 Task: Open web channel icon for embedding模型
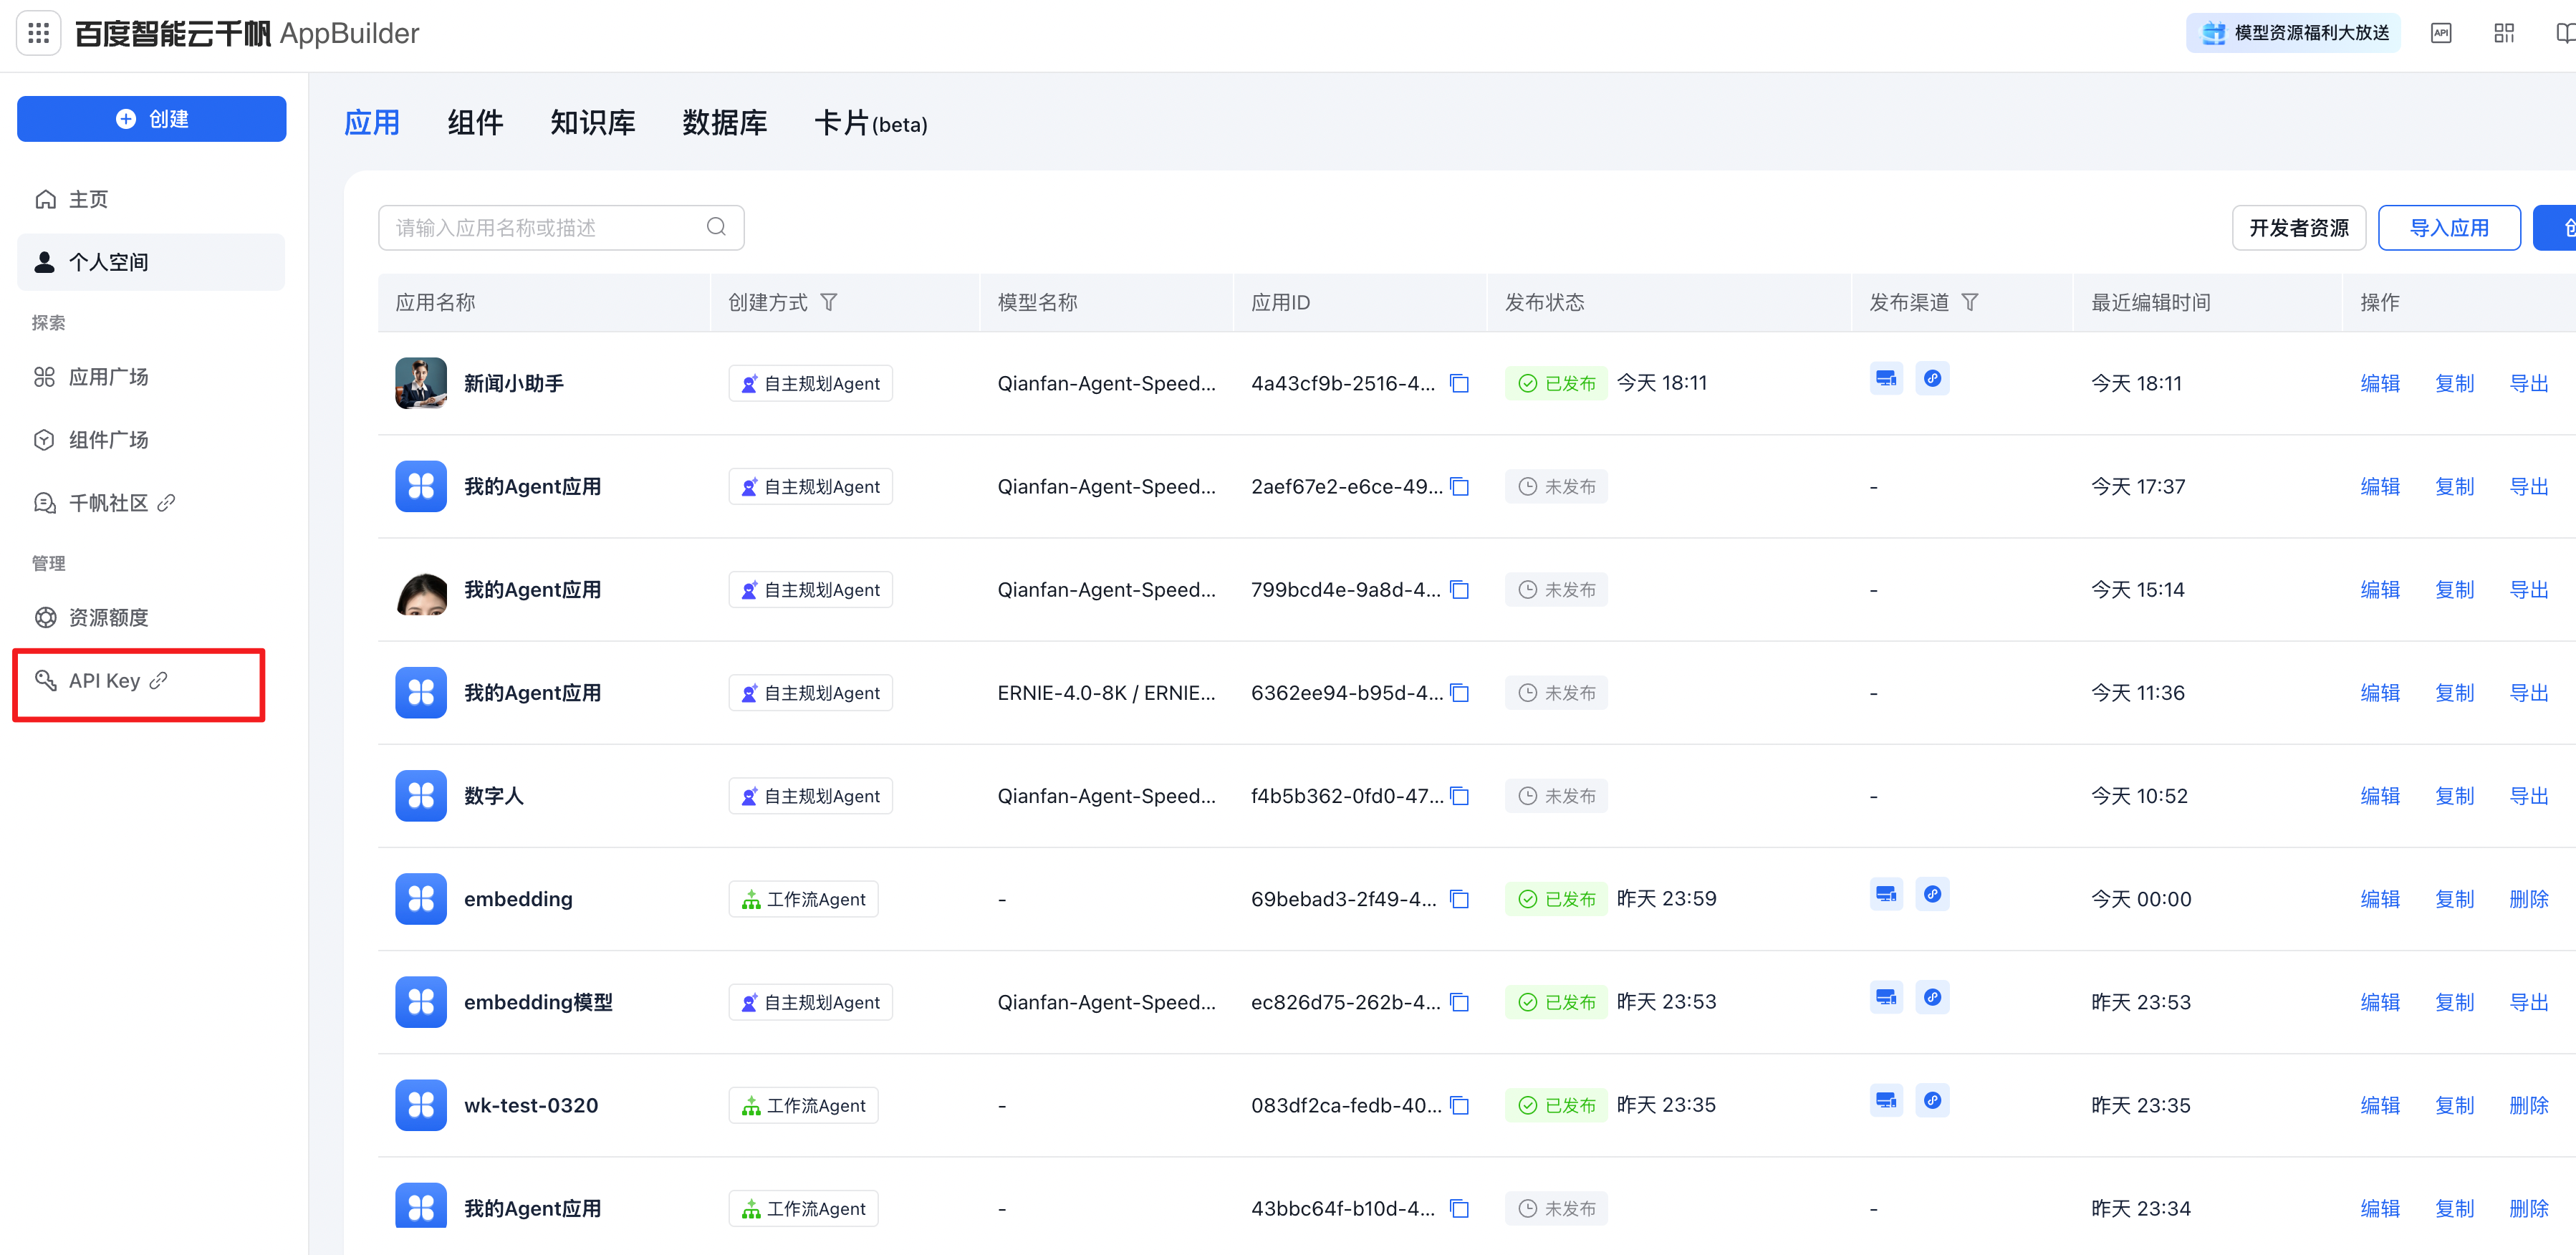pyautogui.click(x=1886, y=996)
